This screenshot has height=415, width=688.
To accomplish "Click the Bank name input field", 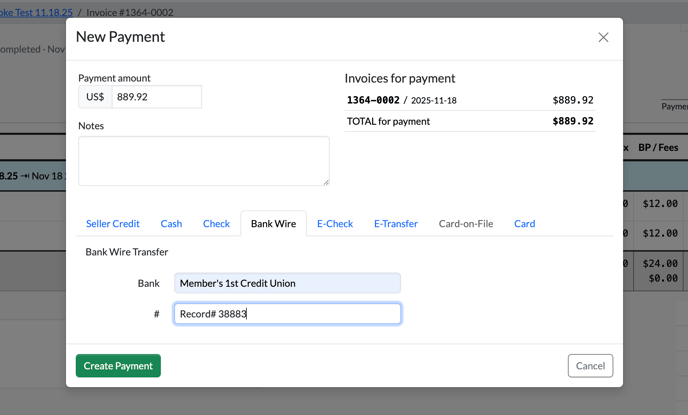I will coord(287,284).
